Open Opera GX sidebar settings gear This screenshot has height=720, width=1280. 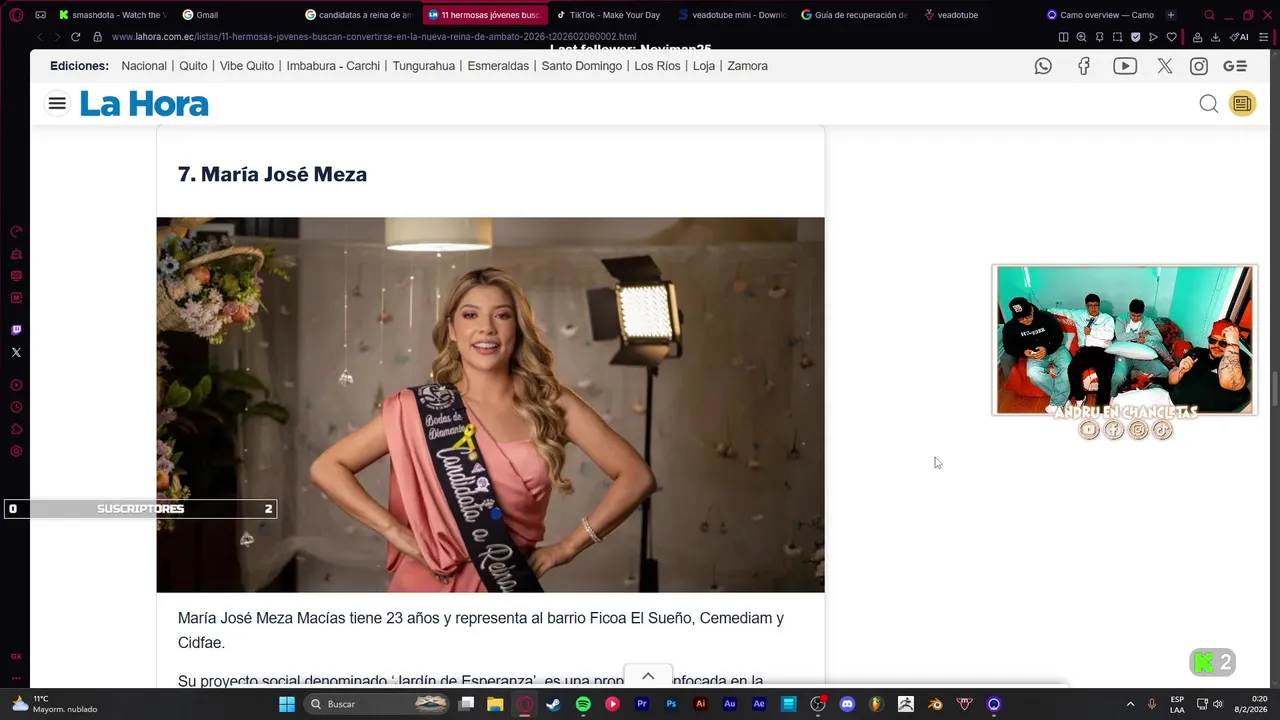click(x=16, y=451)
